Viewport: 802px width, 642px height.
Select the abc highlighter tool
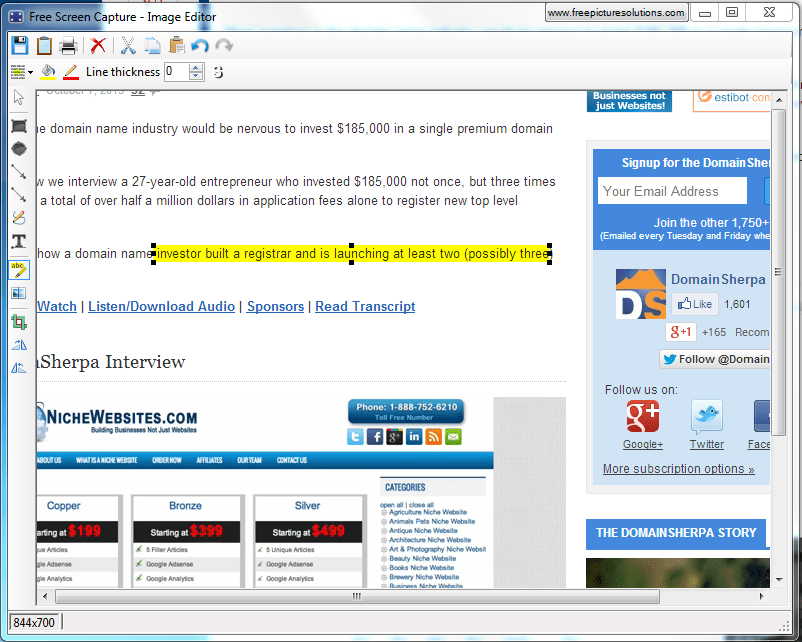point(19,270)
